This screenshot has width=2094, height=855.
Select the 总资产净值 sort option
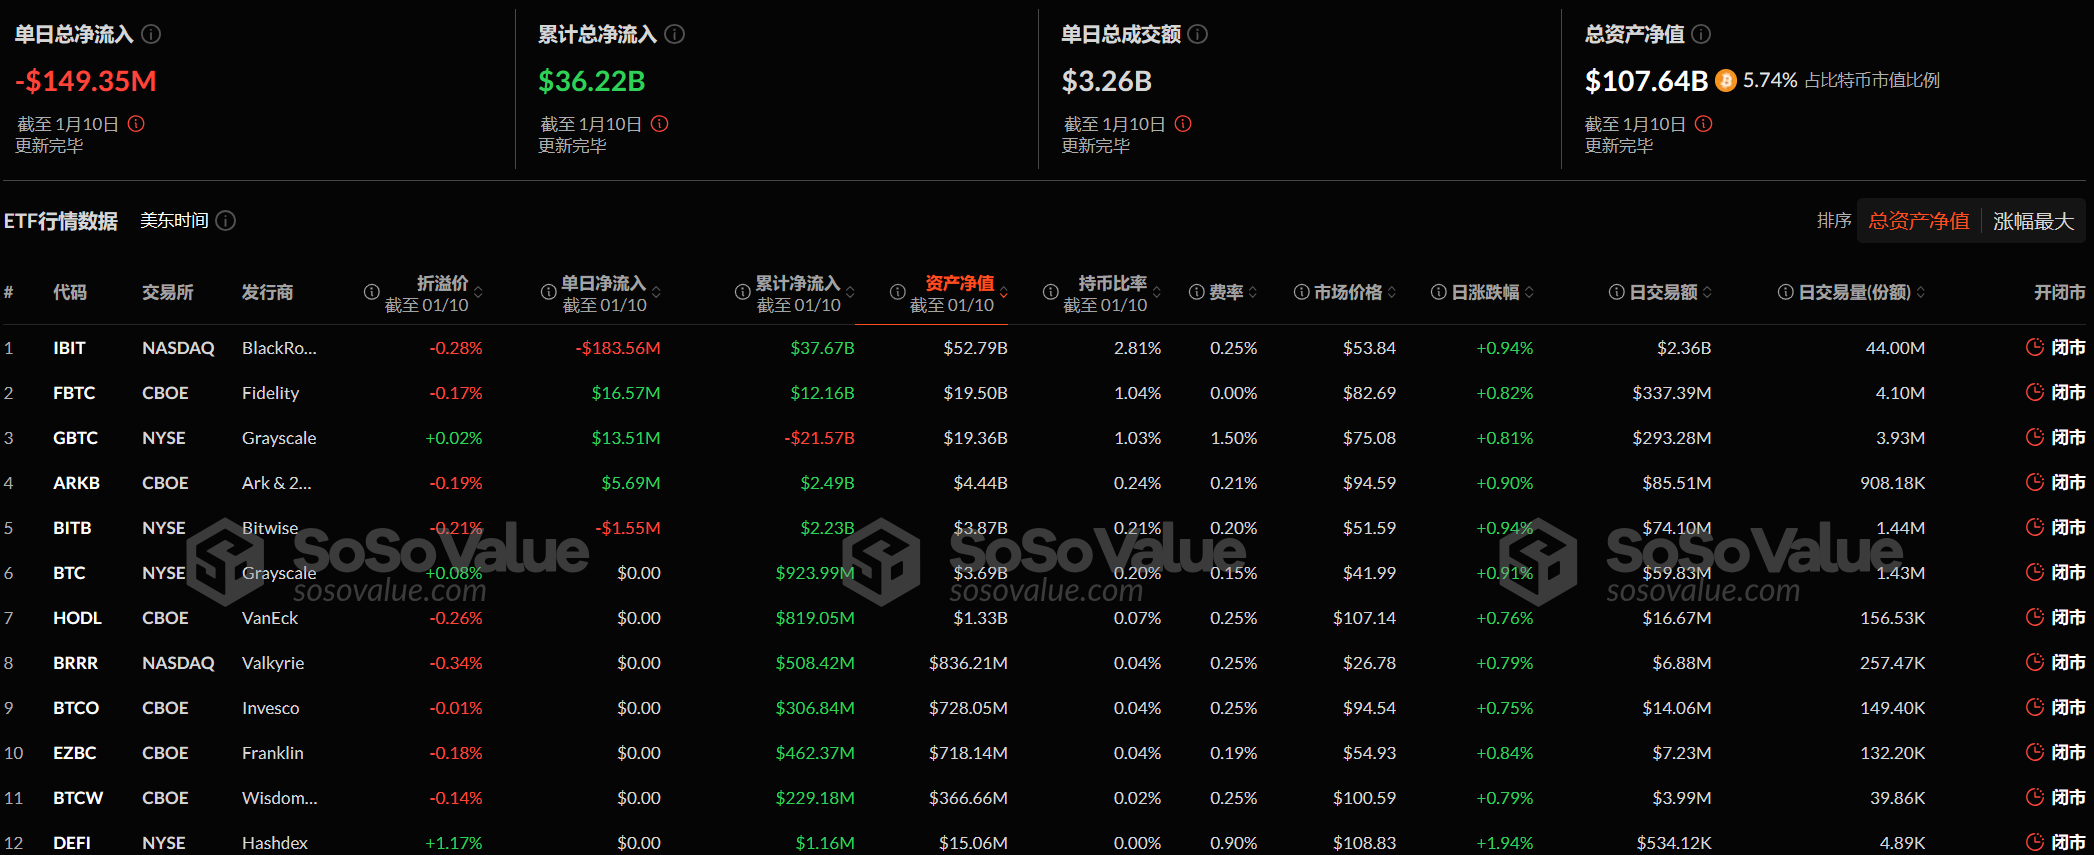pos(1918,221)
